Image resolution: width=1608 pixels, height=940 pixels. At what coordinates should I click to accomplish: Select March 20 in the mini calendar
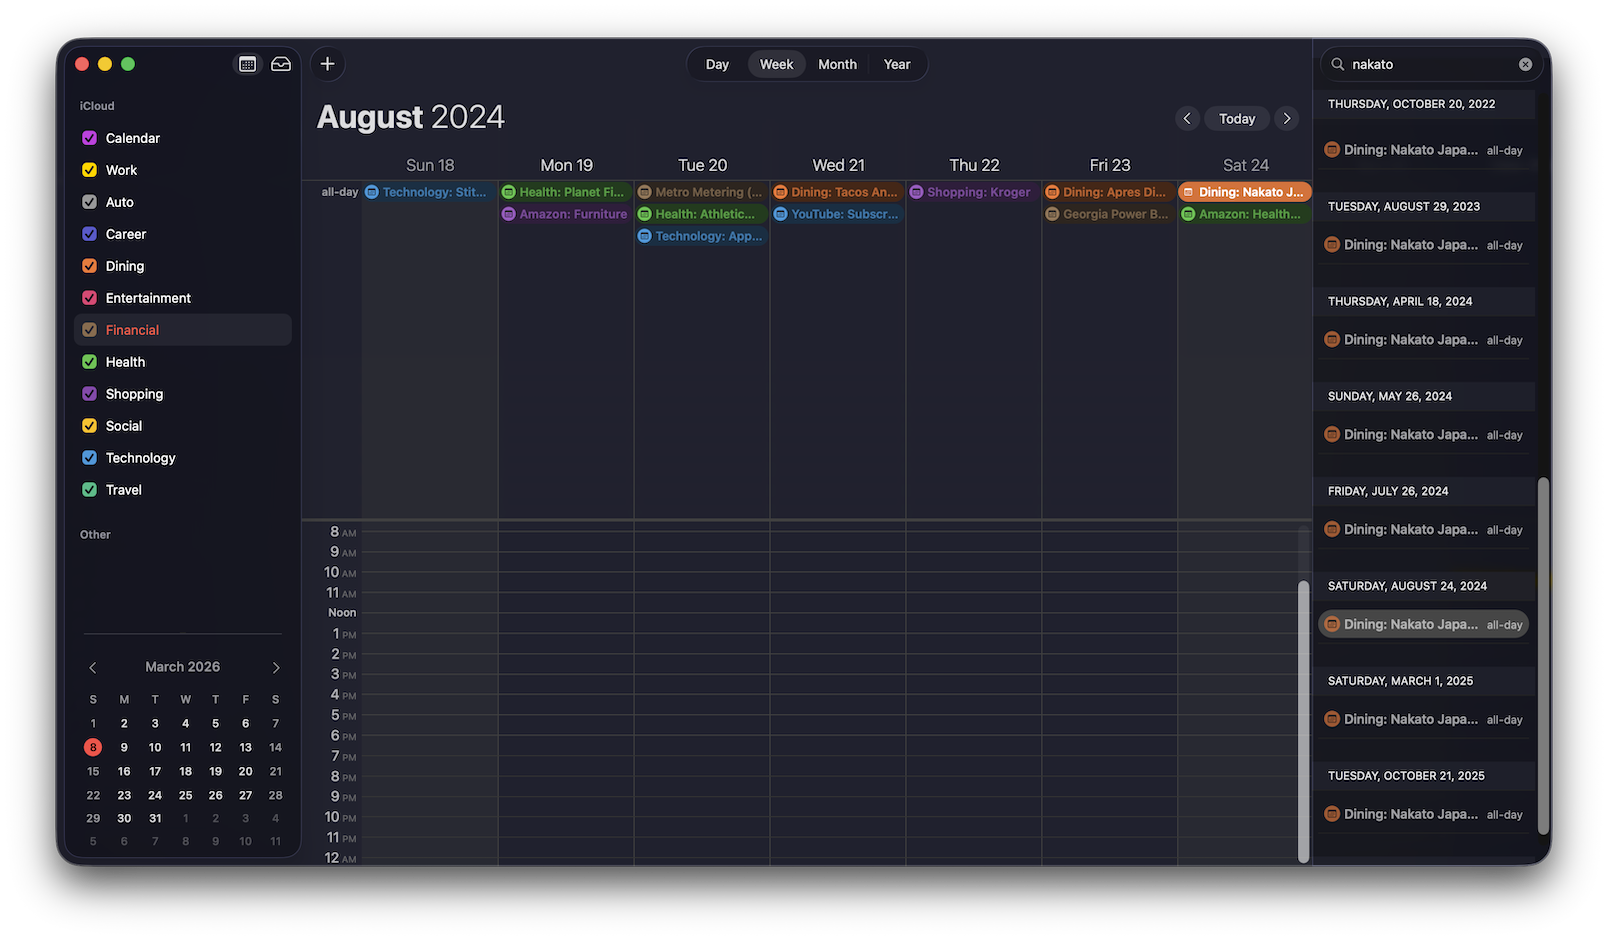(245, 771)
